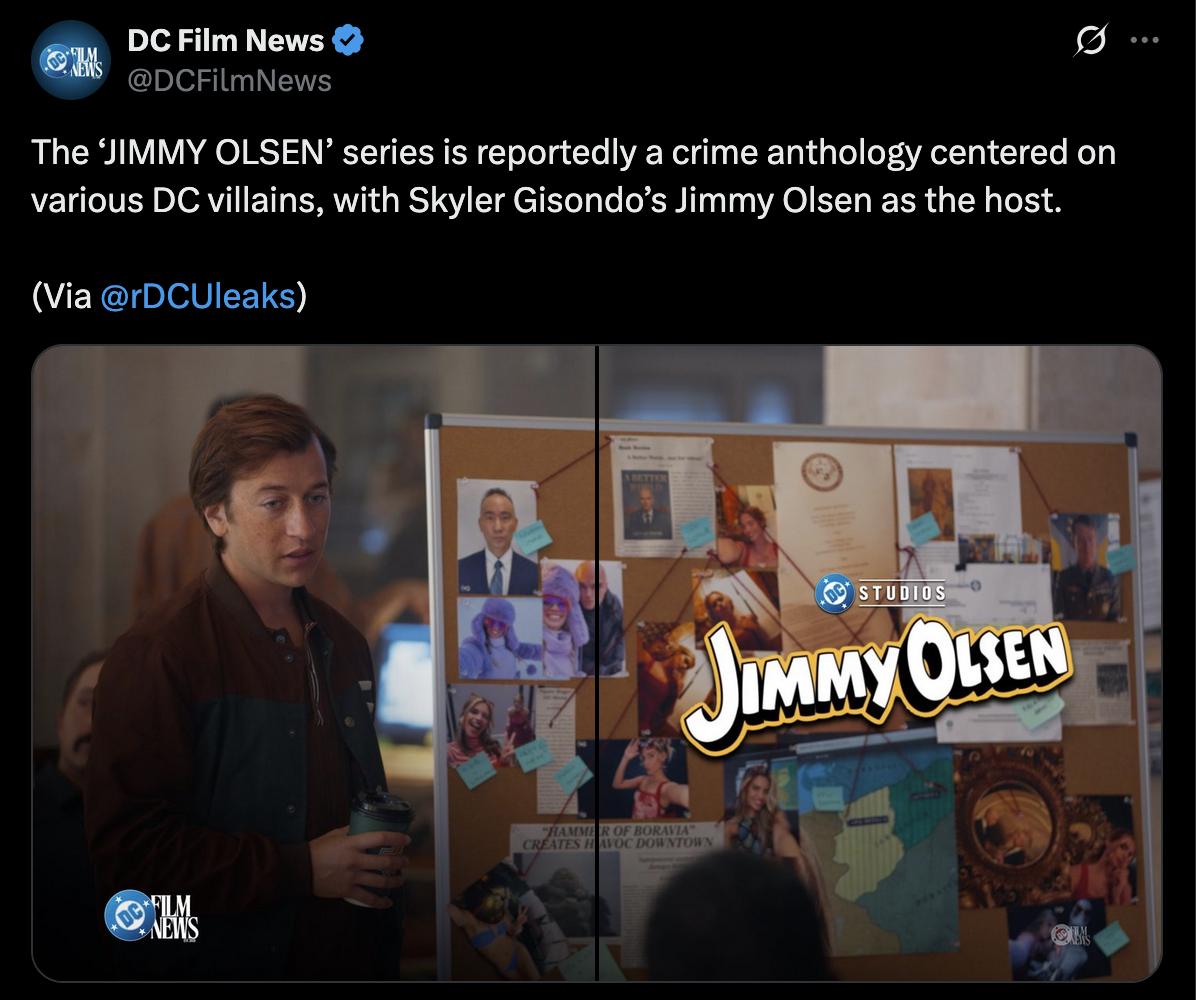This screenshot has height=1000, width=1196.
Task: Open the DC Film News profile avatar
Action: pyautogui.click(x=71, y=60)
